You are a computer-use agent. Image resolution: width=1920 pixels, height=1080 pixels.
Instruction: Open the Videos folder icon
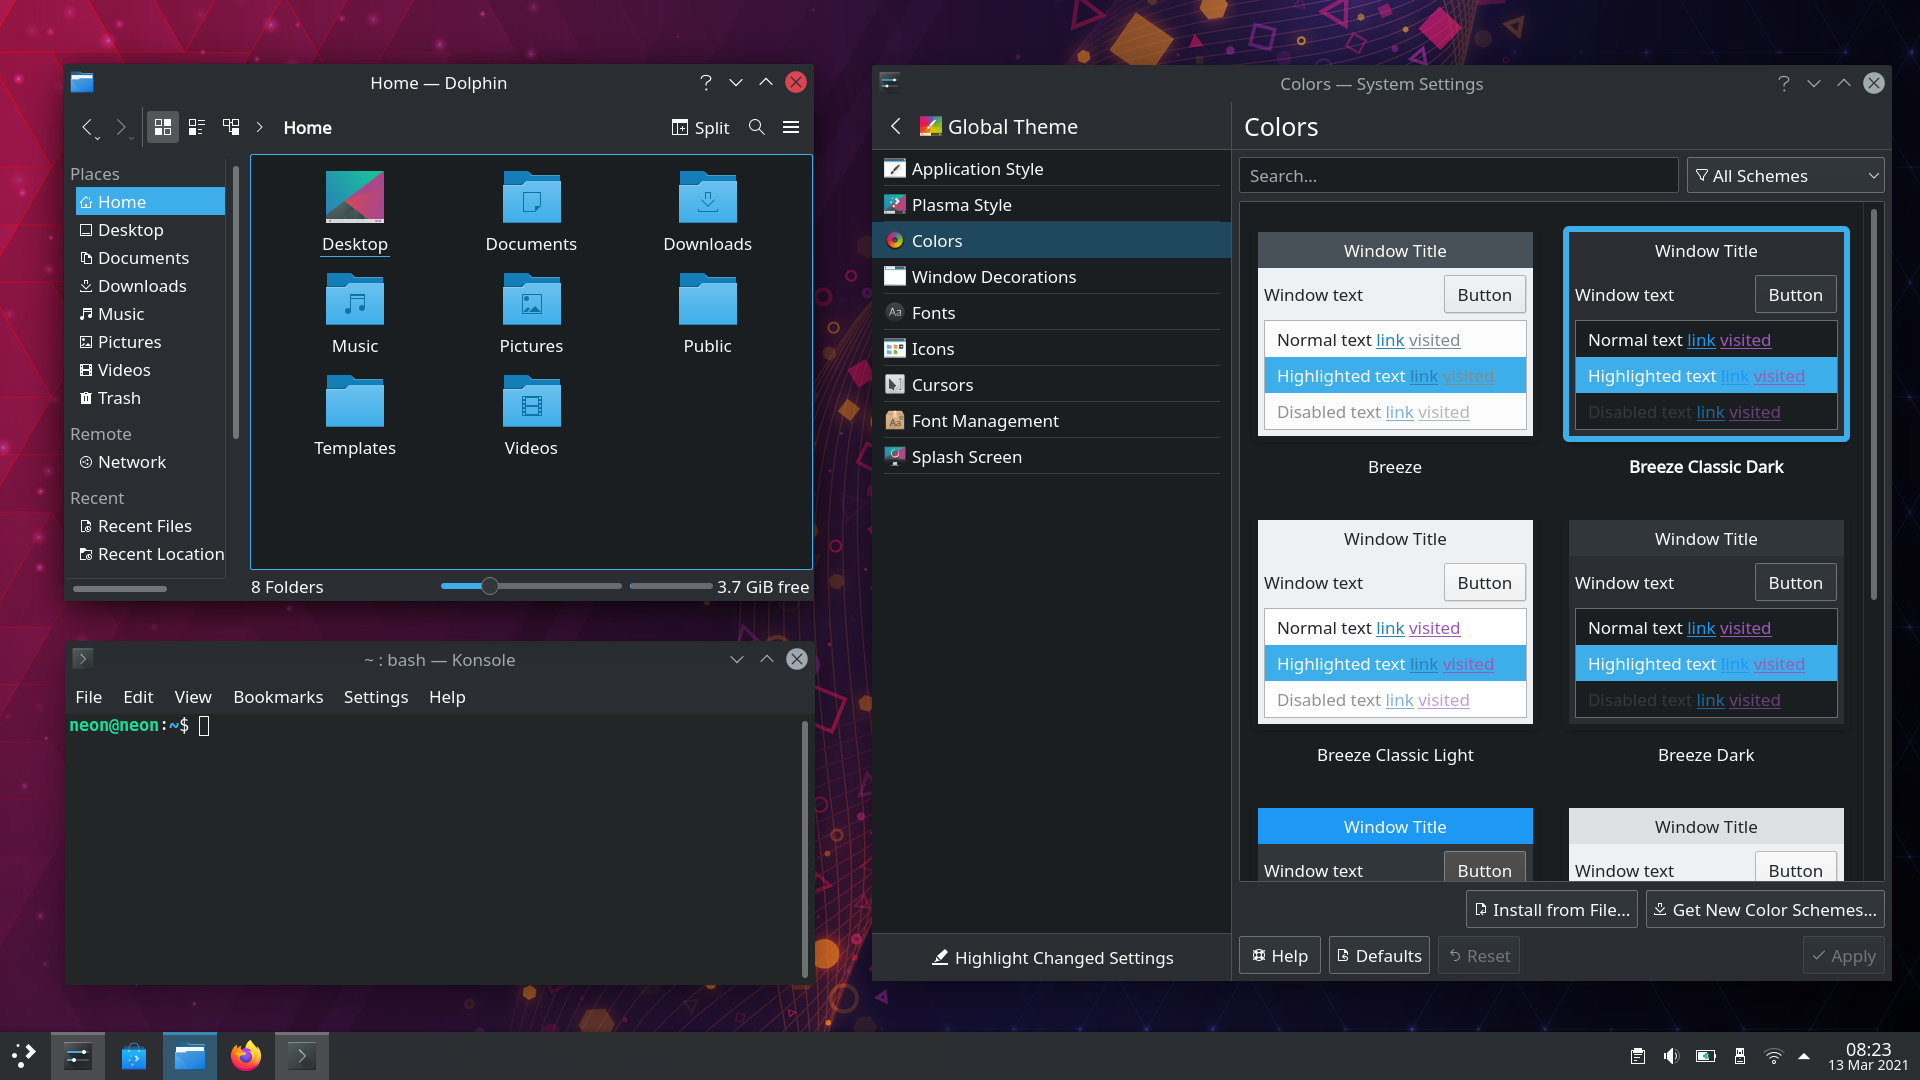[531, 401]
